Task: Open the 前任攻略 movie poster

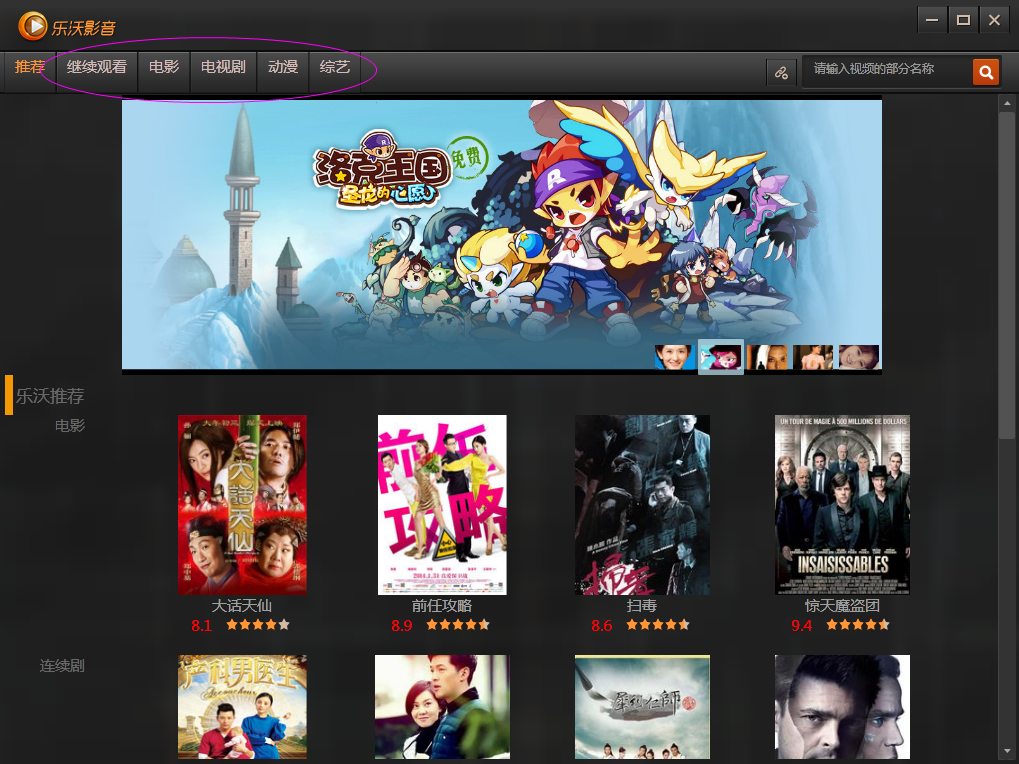Action: pos(442,505)
